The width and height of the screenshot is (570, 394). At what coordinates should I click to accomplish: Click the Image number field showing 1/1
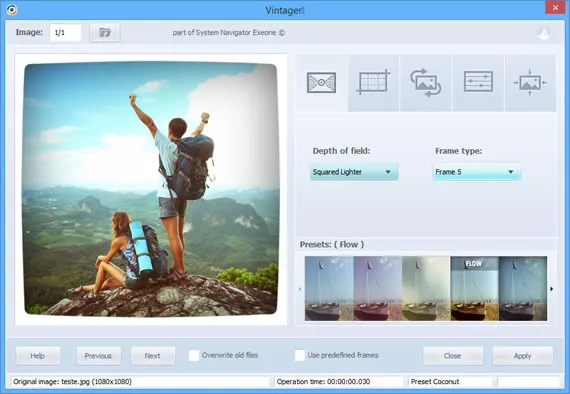[x=65, y=33]
